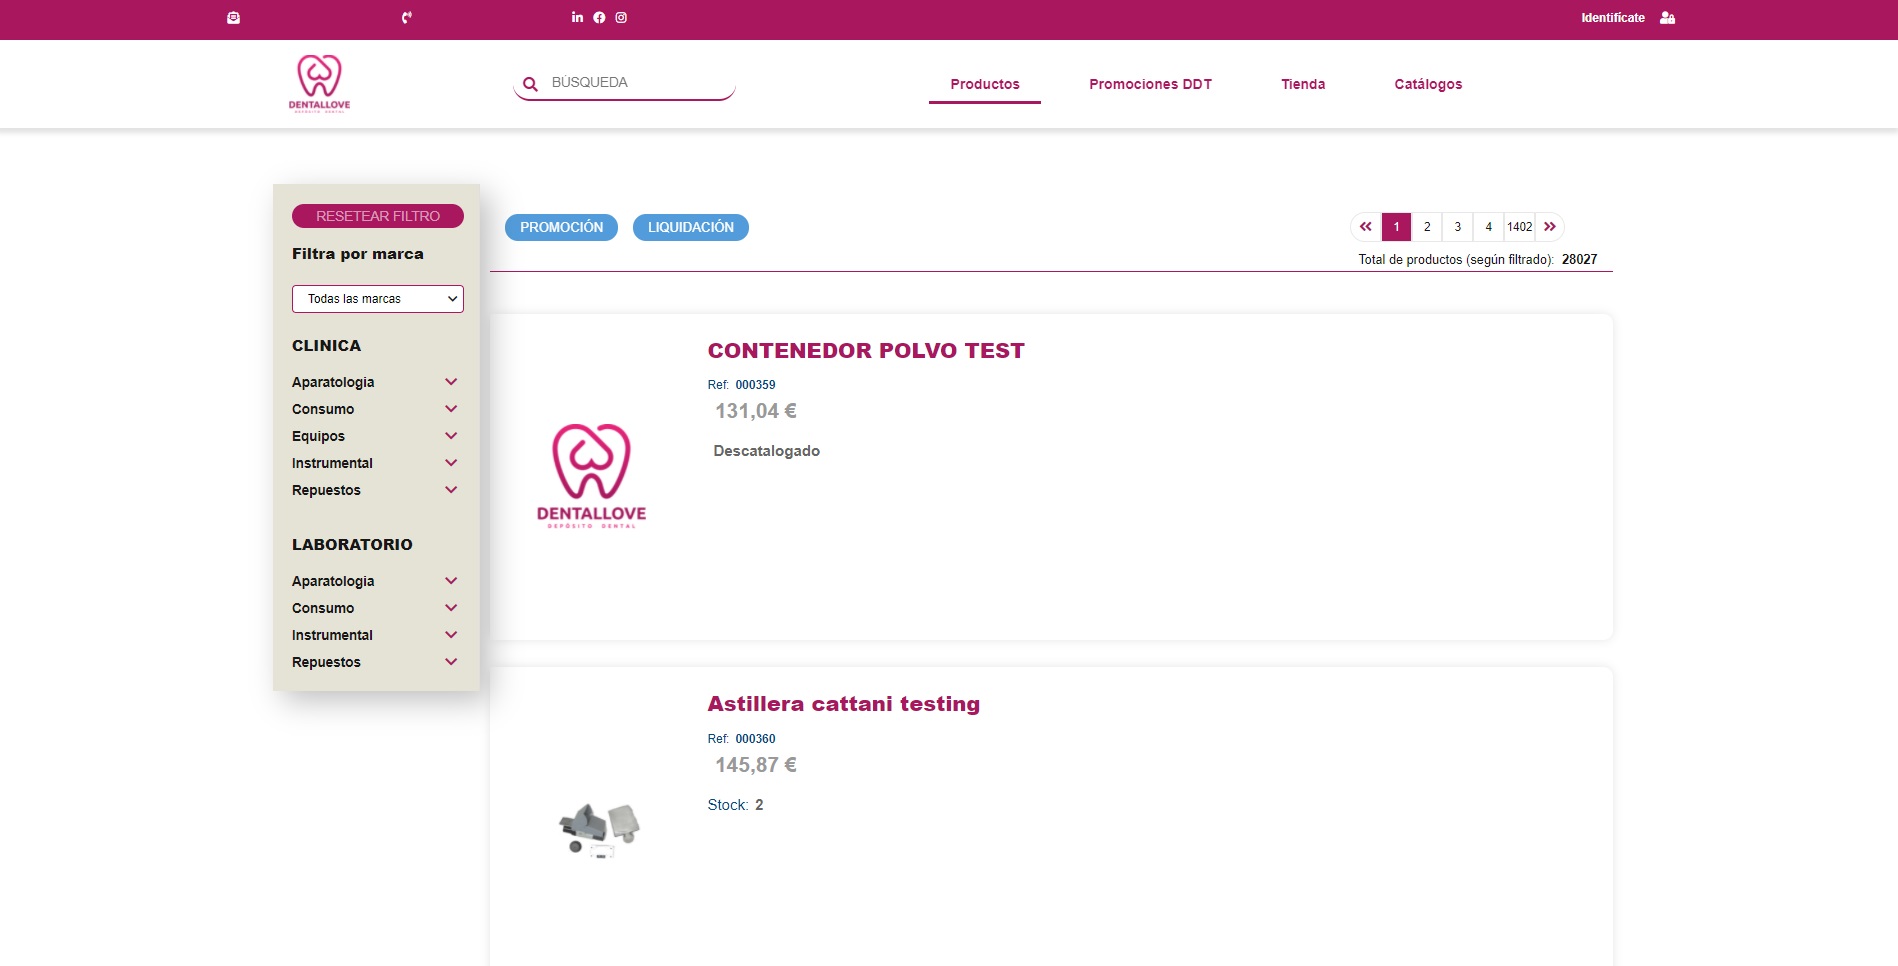Filter by the PROMOCIÓN button
The width and height of the screenshot is (1898, 966).
561,228
